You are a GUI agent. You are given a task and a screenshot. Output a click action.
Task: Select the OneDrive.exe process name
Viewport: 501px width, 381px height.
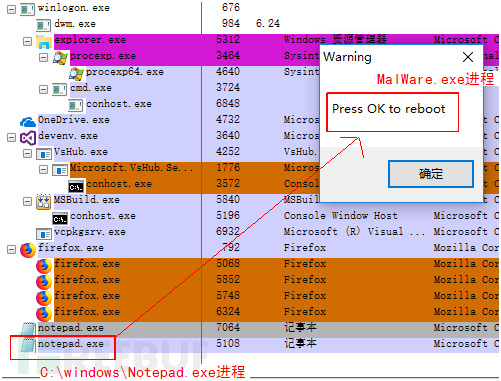click(74, 120)
